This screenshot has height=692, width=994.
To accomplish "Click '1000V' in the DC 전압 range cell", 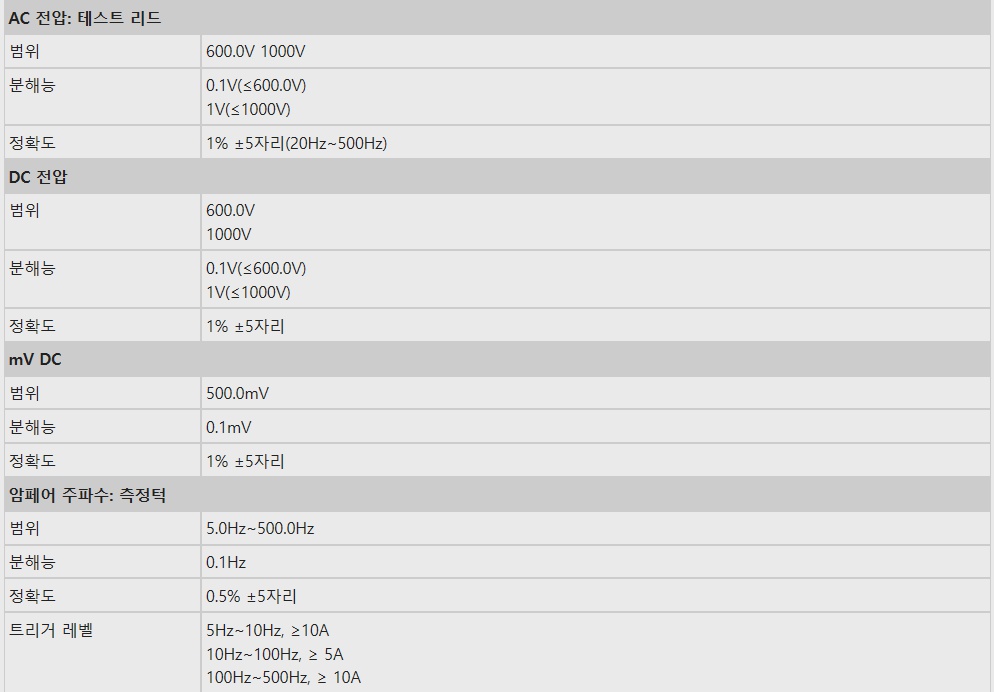I will pos(229,234).
